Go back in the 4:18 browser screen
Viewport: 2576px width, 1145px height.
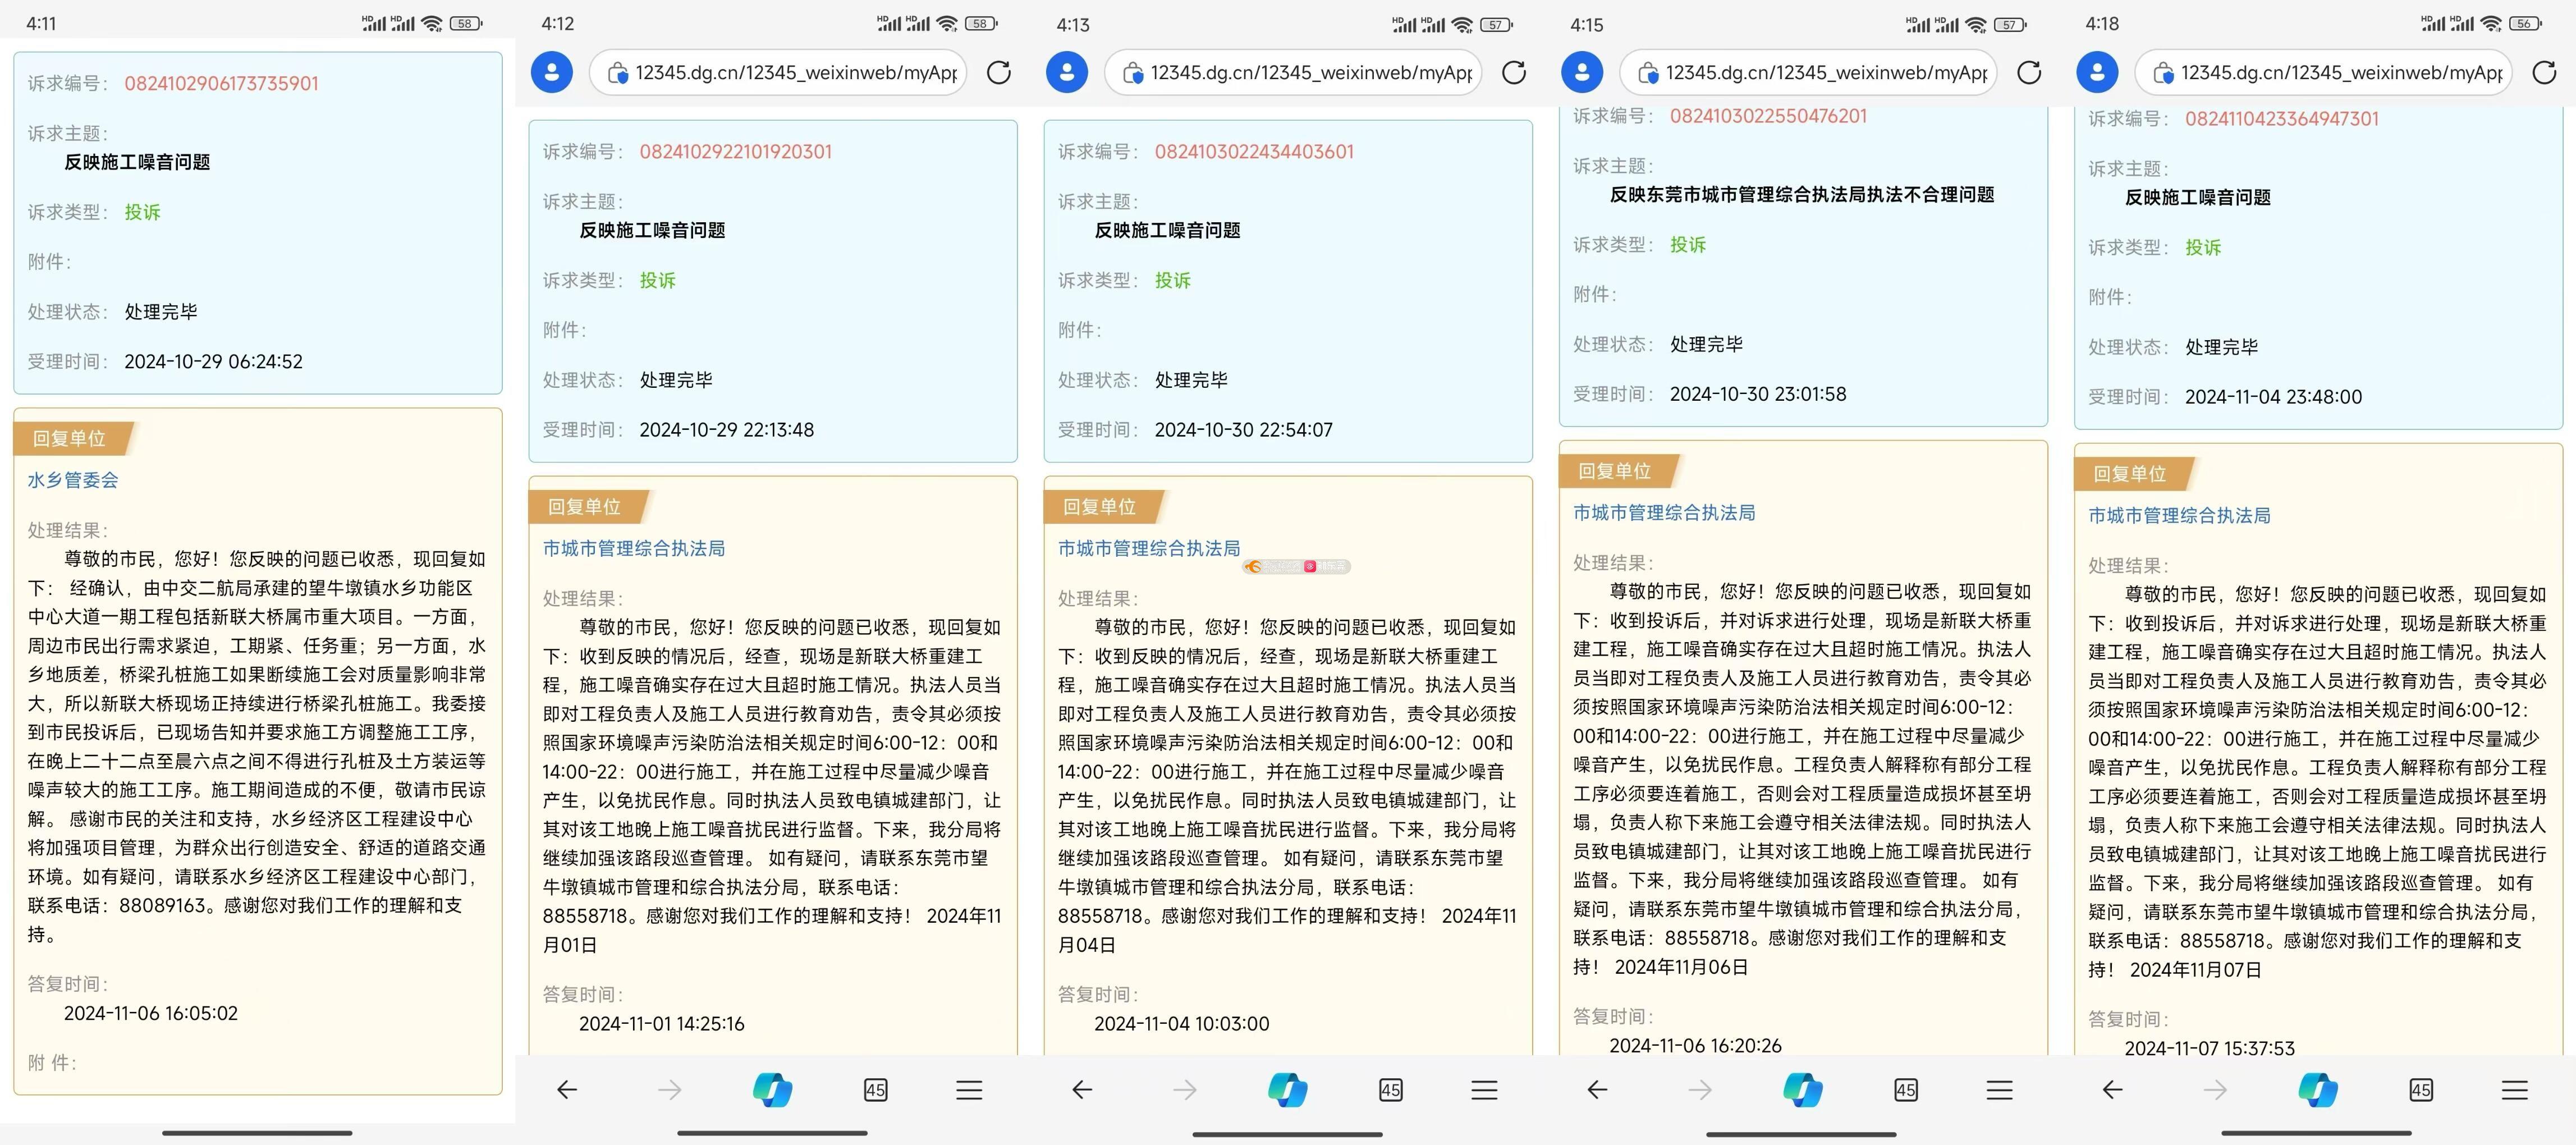tap(2112, 1089)
